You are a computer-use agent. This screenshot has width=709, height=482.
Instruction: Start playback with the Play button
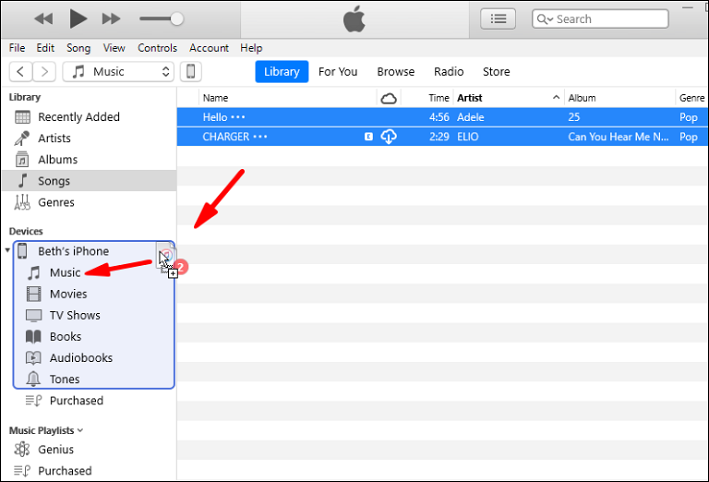[x=78, y=19]
